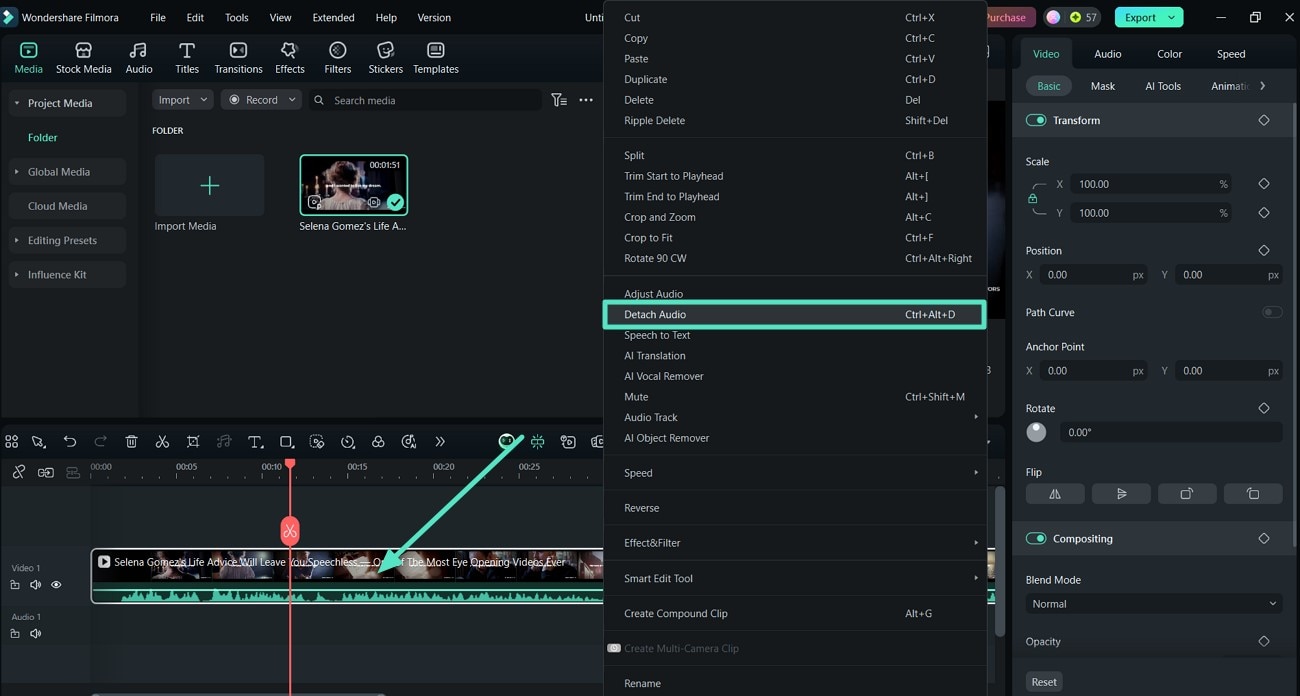Viewport: 1300px width, 696px height.
Task: Mute the Video 1 track
Action: (35, 585)
